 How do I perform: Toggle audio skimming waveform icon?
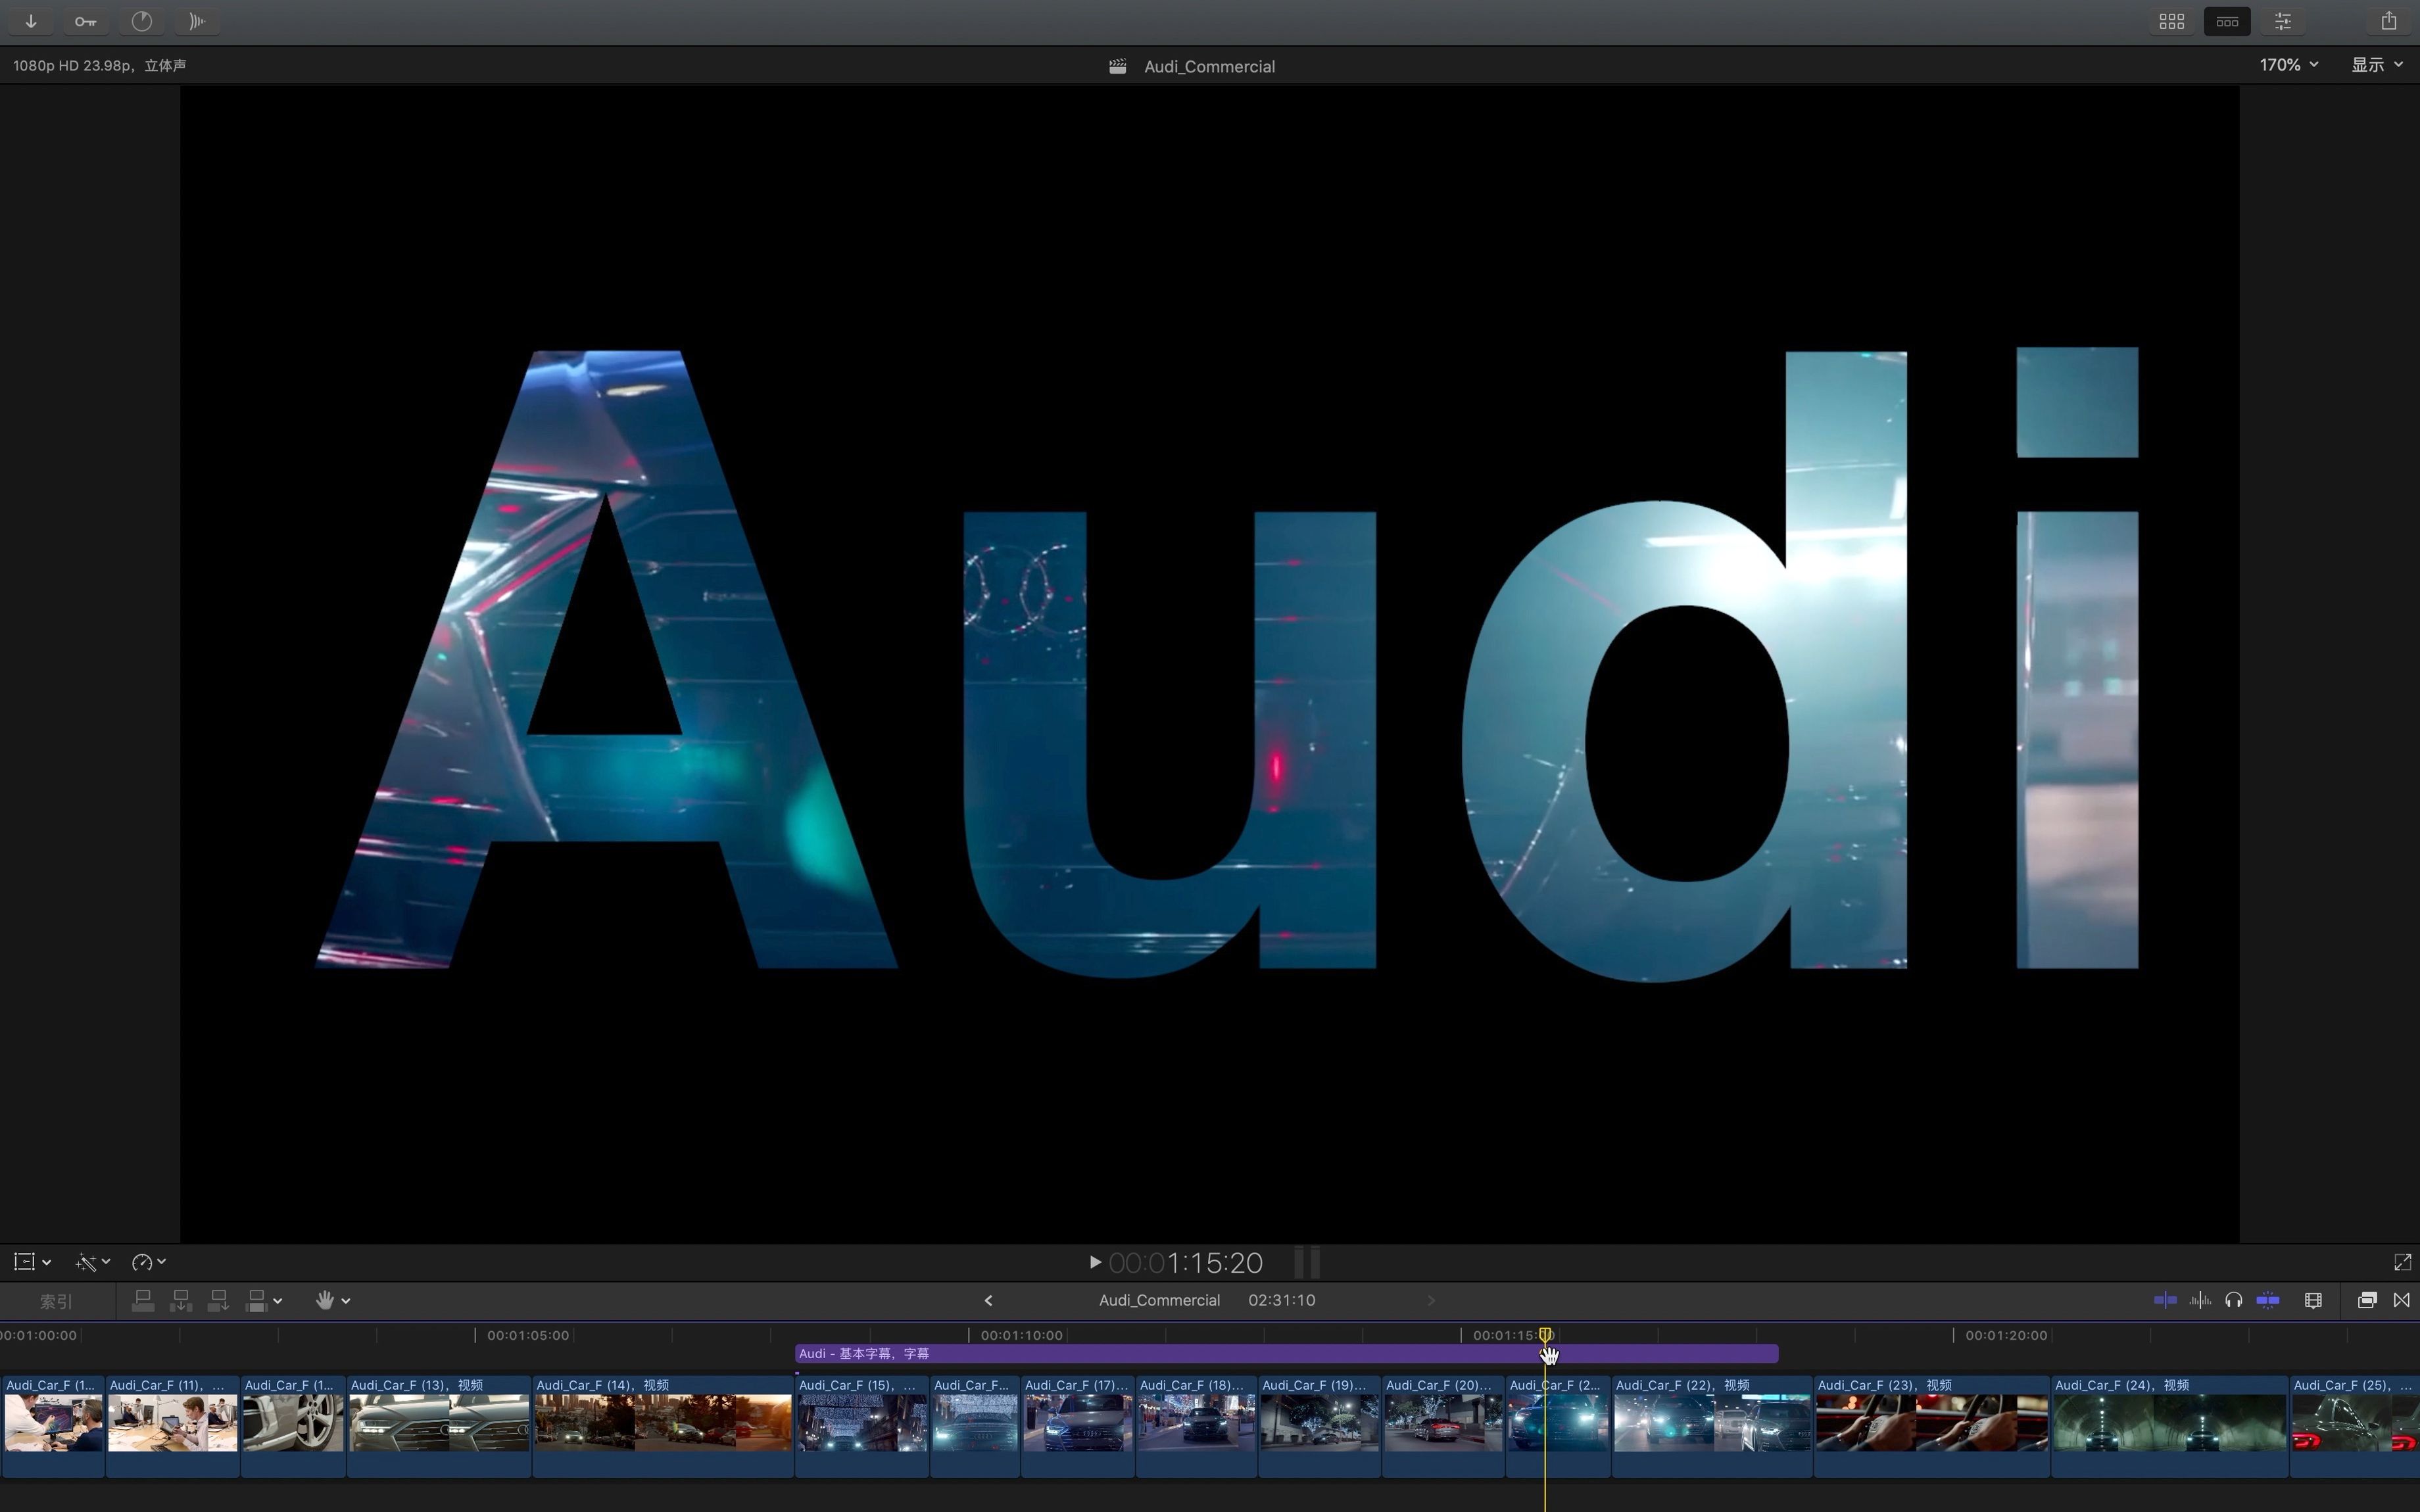pyautogui.click(x=2200, y=1300)
